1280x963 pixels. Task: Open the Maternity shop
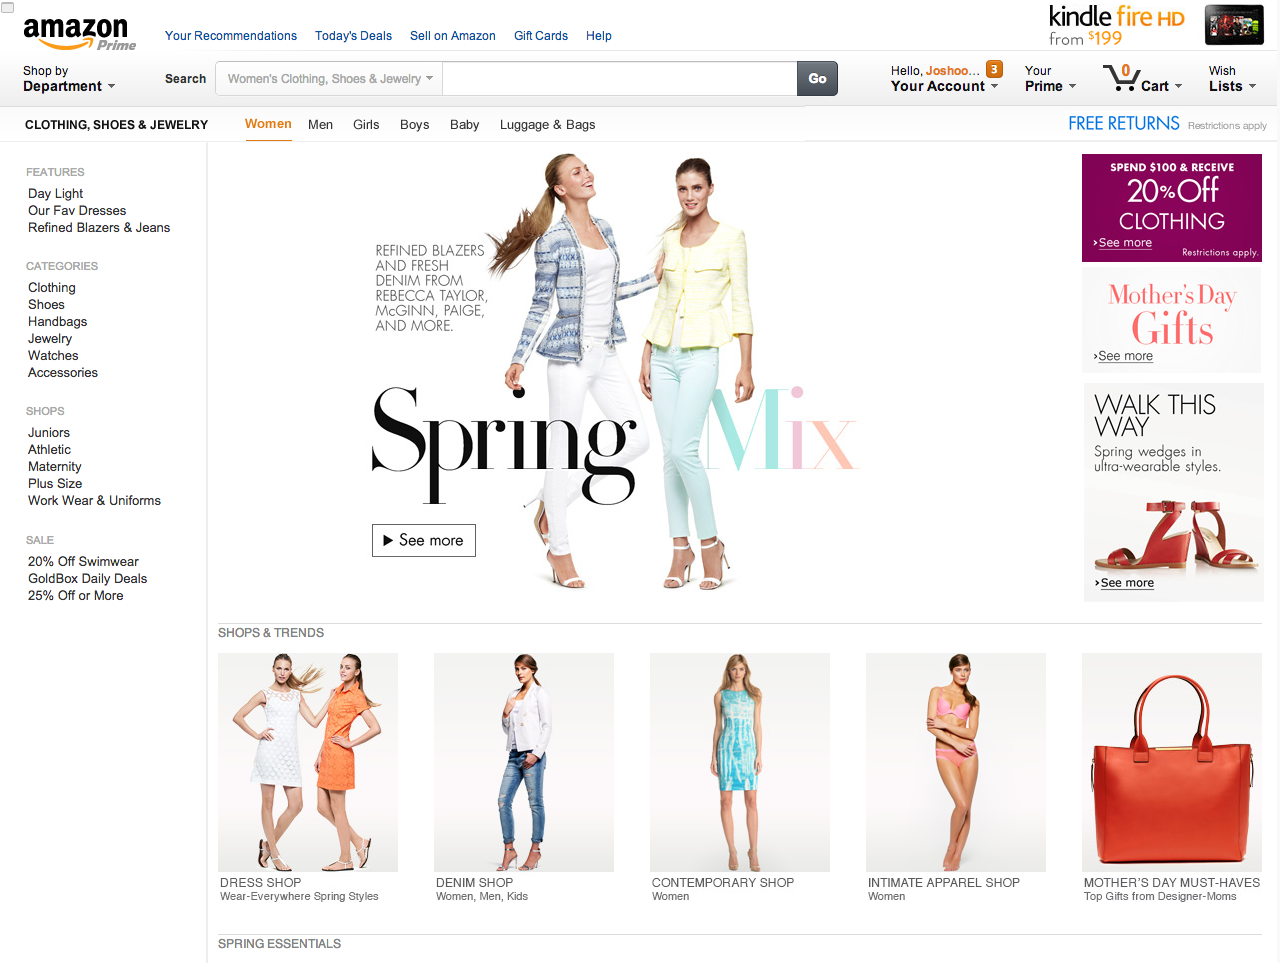point(55,467)
